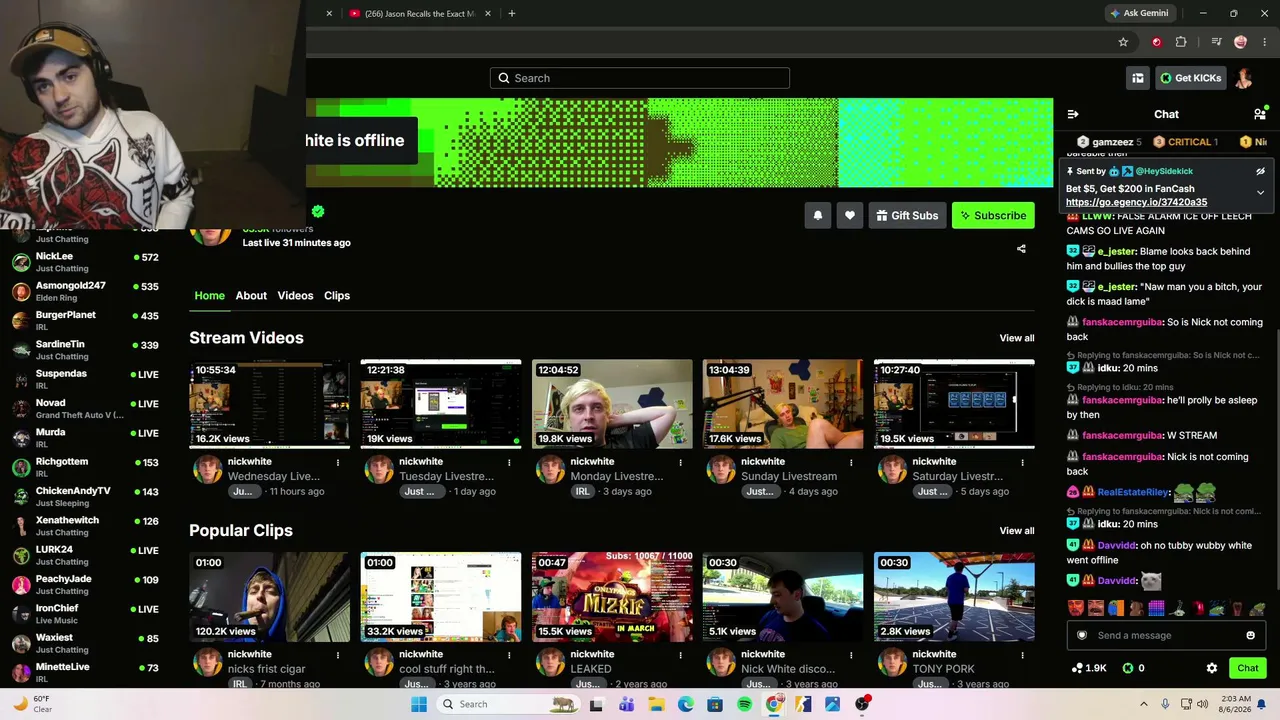The width and height of the screenshot is (1280, 720).
Task: Open Chrome three-dot menu
Action: click(x=1265, y=42)
